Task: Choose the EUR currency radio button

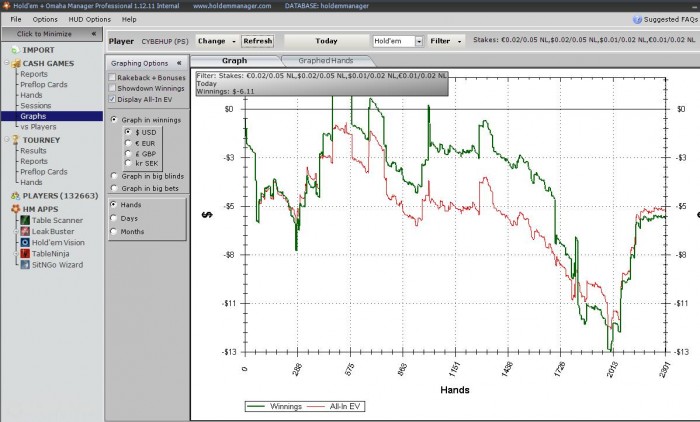Action: click(128, 143)
